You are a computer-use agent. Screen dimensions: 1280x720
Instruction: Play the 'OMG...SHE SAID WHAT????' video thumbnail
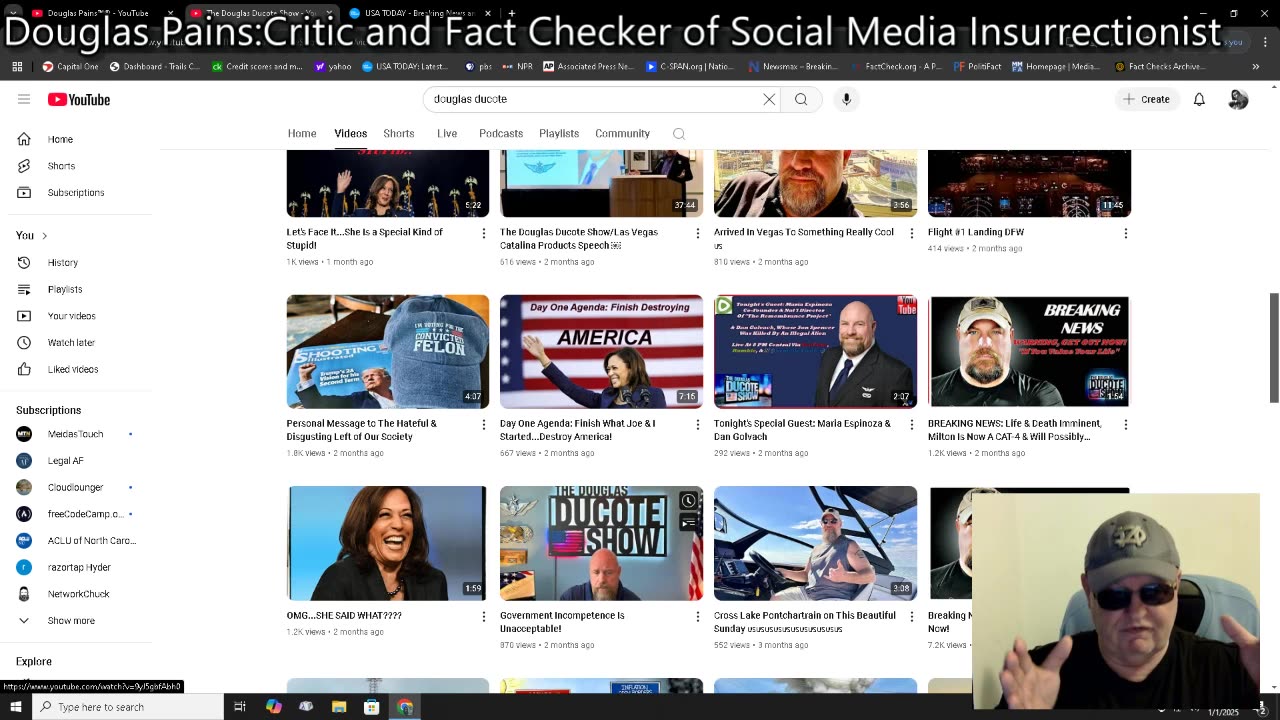(388, 544)
